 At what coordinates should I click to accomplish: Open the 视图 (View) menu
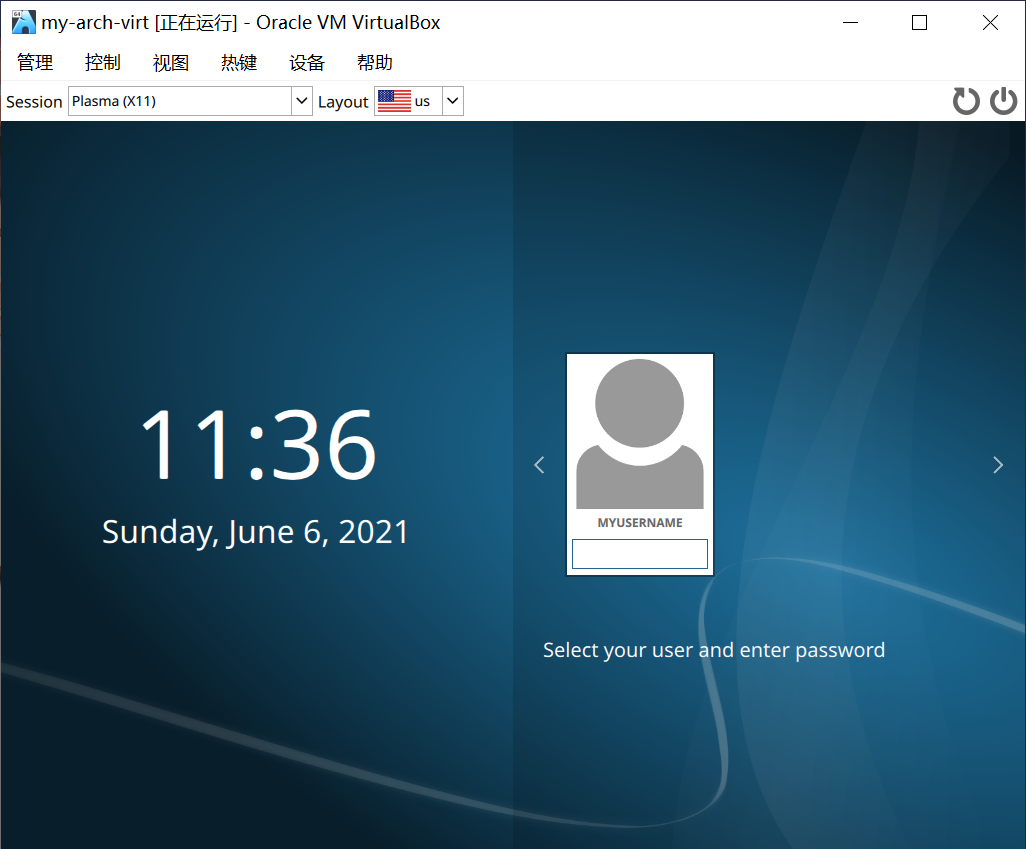coord(170,62)
